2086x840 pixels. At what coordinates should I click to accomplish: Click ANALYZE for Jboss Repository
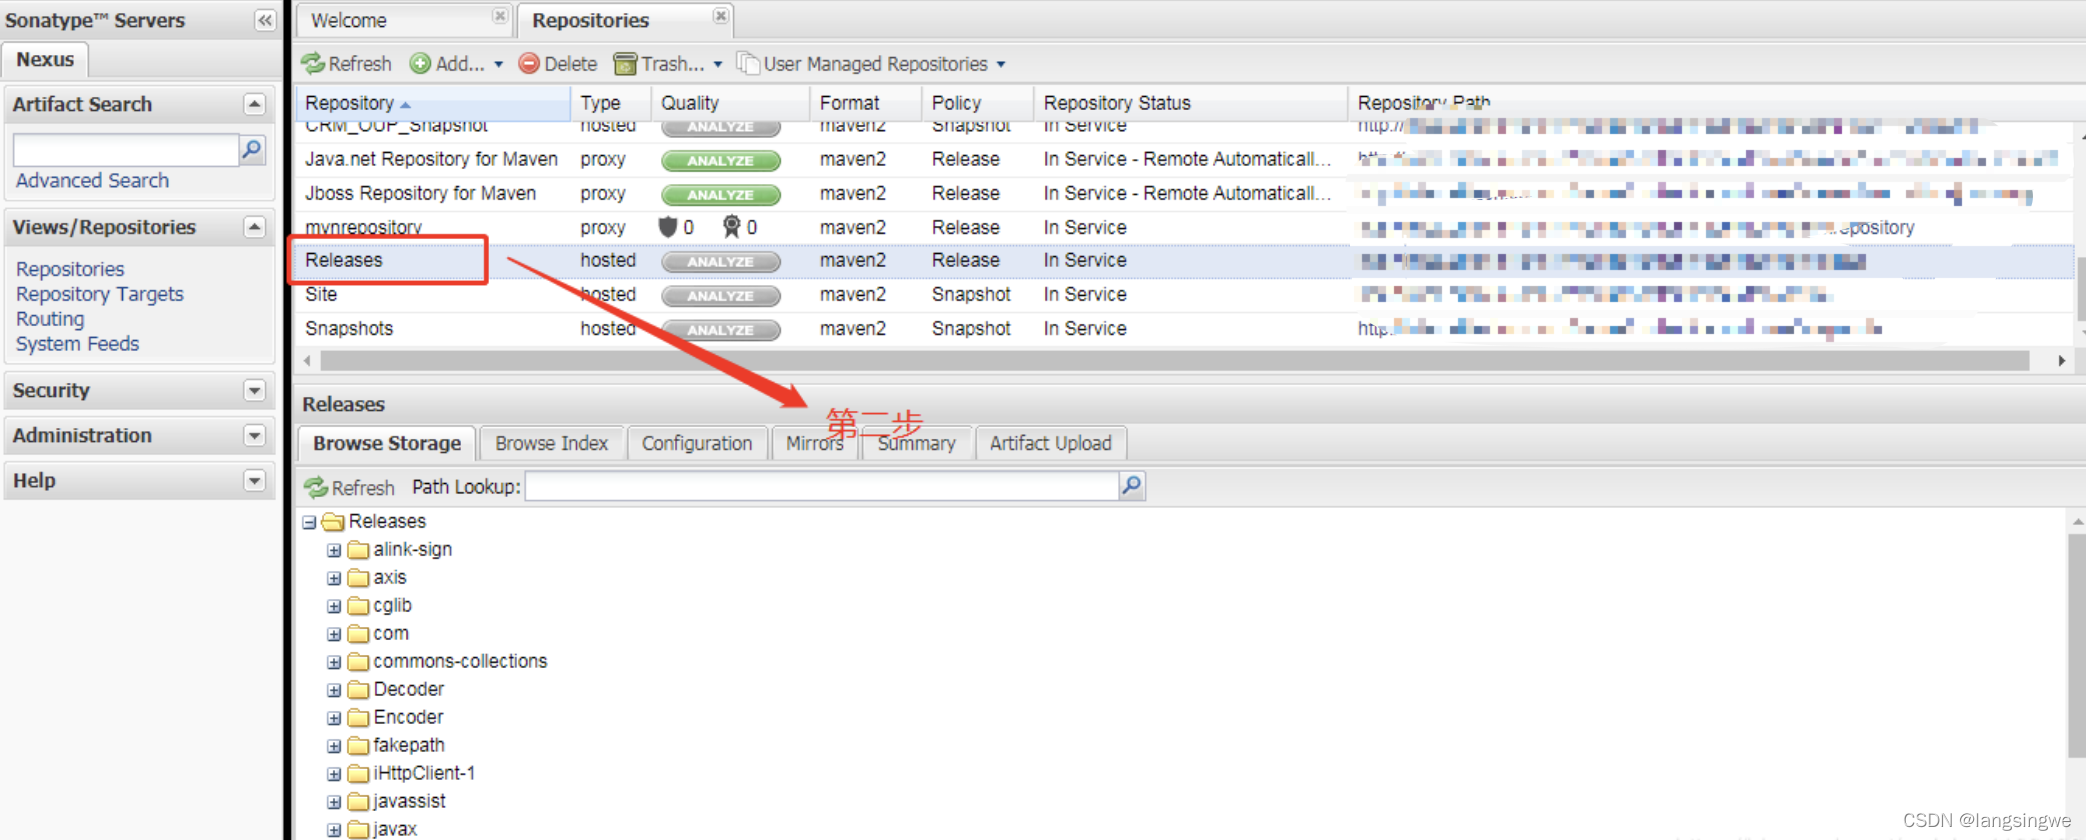click(x=720, y=195)
